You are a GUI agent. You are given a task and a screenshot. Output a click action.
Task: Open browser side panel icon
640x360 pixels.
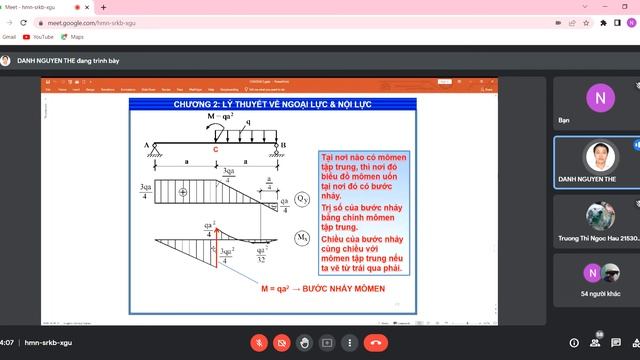click(x=617, y=23)
